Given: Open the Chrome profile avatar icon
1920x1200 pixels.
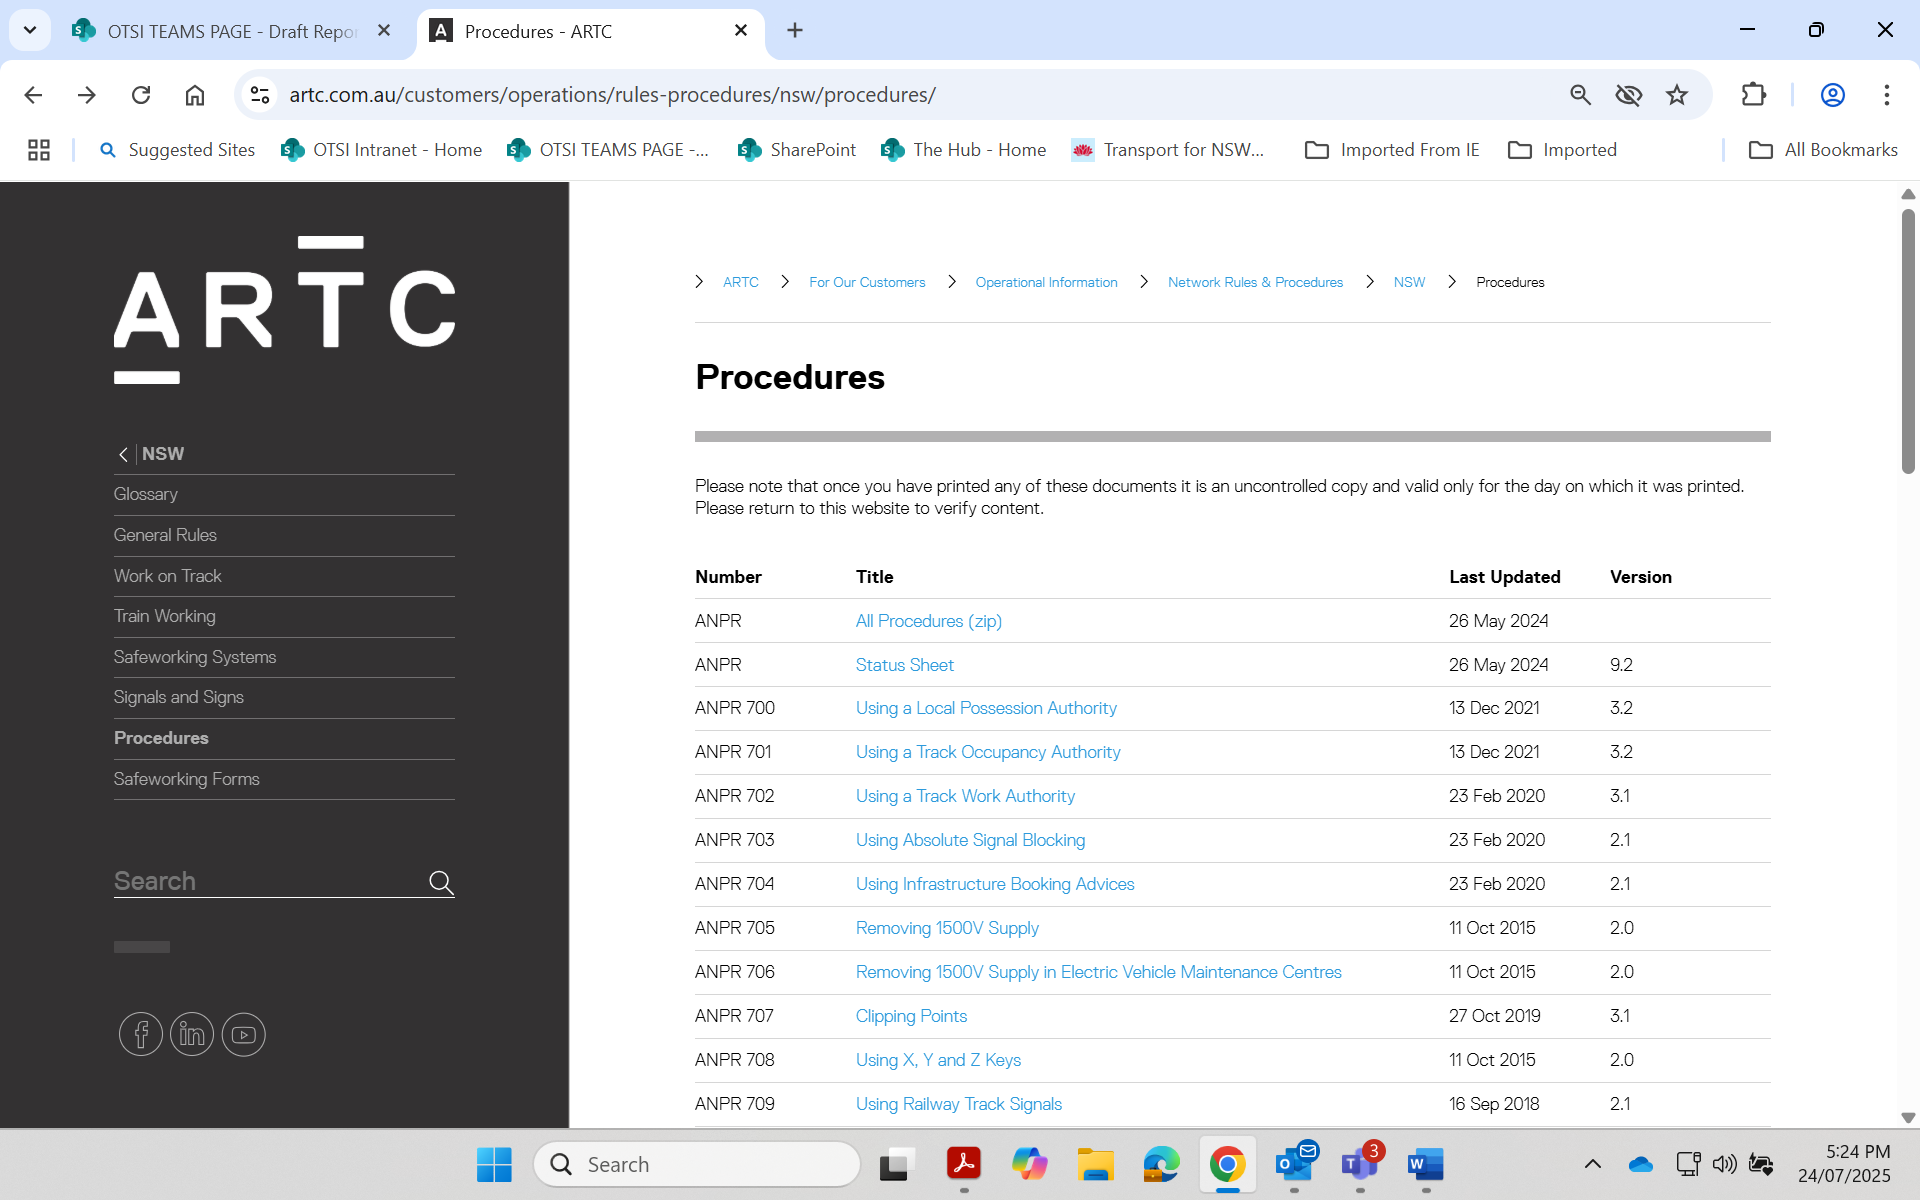Looking at the screenshot, I should click(x=1832, y=95).
